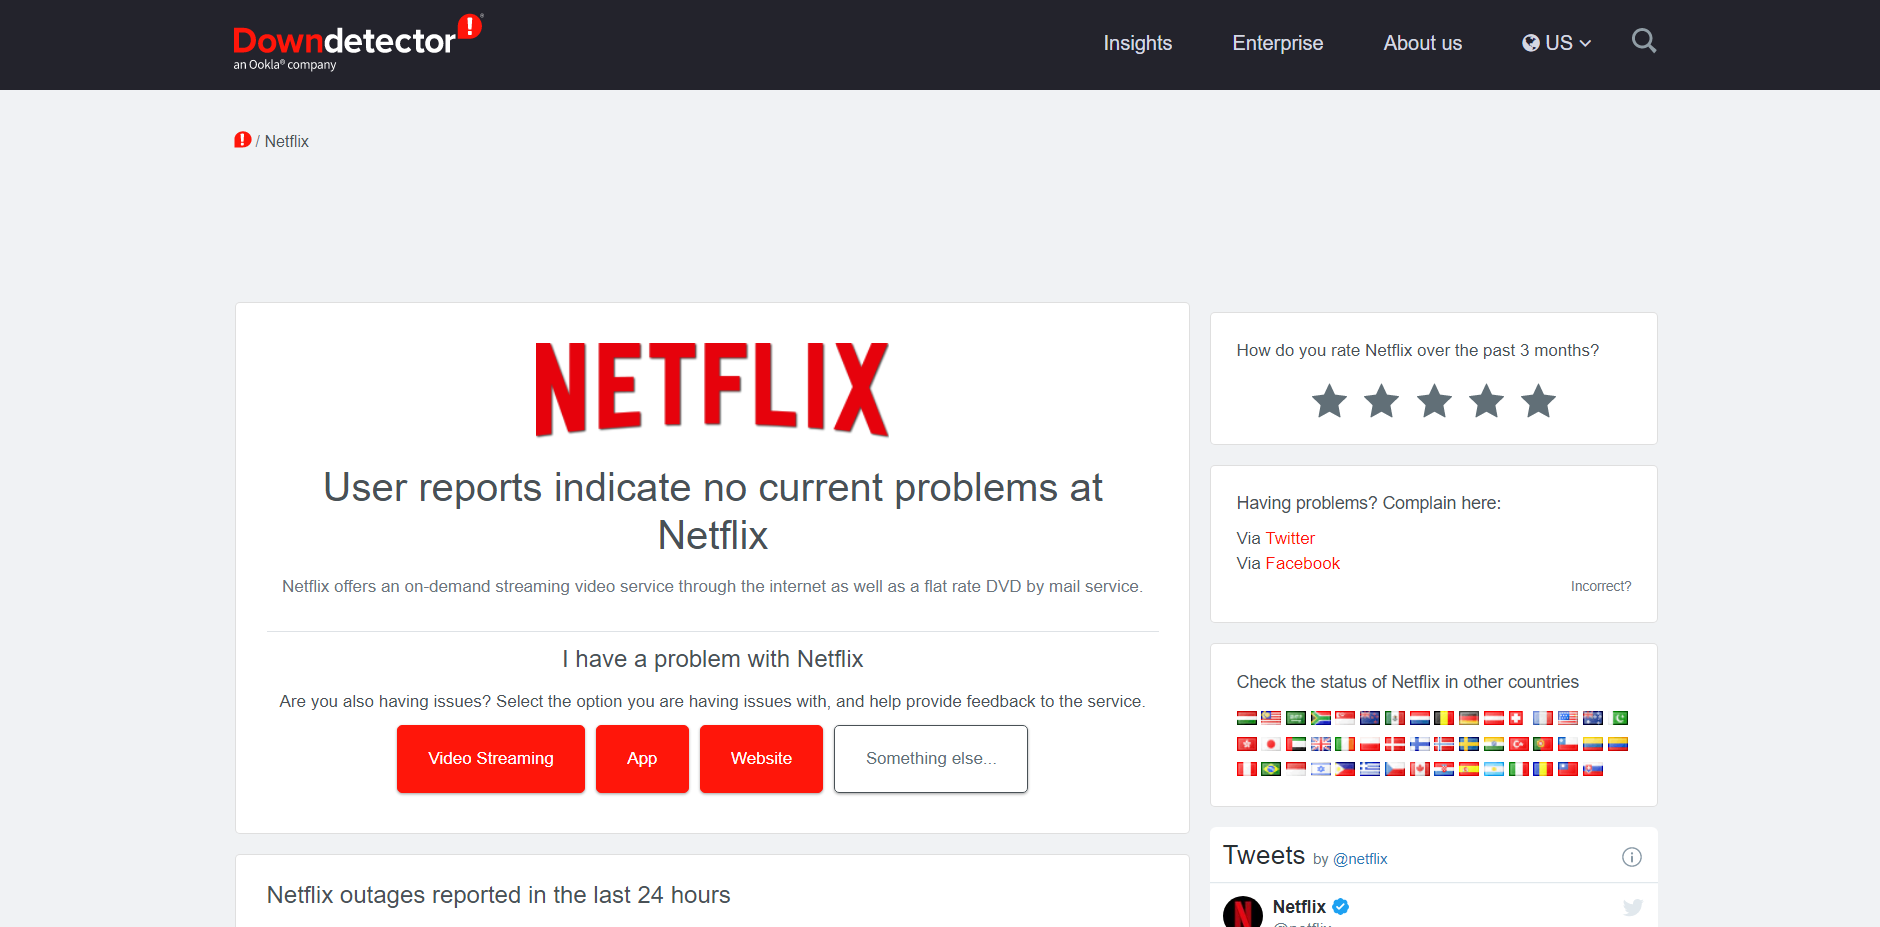Open the Insights menu
1880x927 pixels.
click(1137, 43)
